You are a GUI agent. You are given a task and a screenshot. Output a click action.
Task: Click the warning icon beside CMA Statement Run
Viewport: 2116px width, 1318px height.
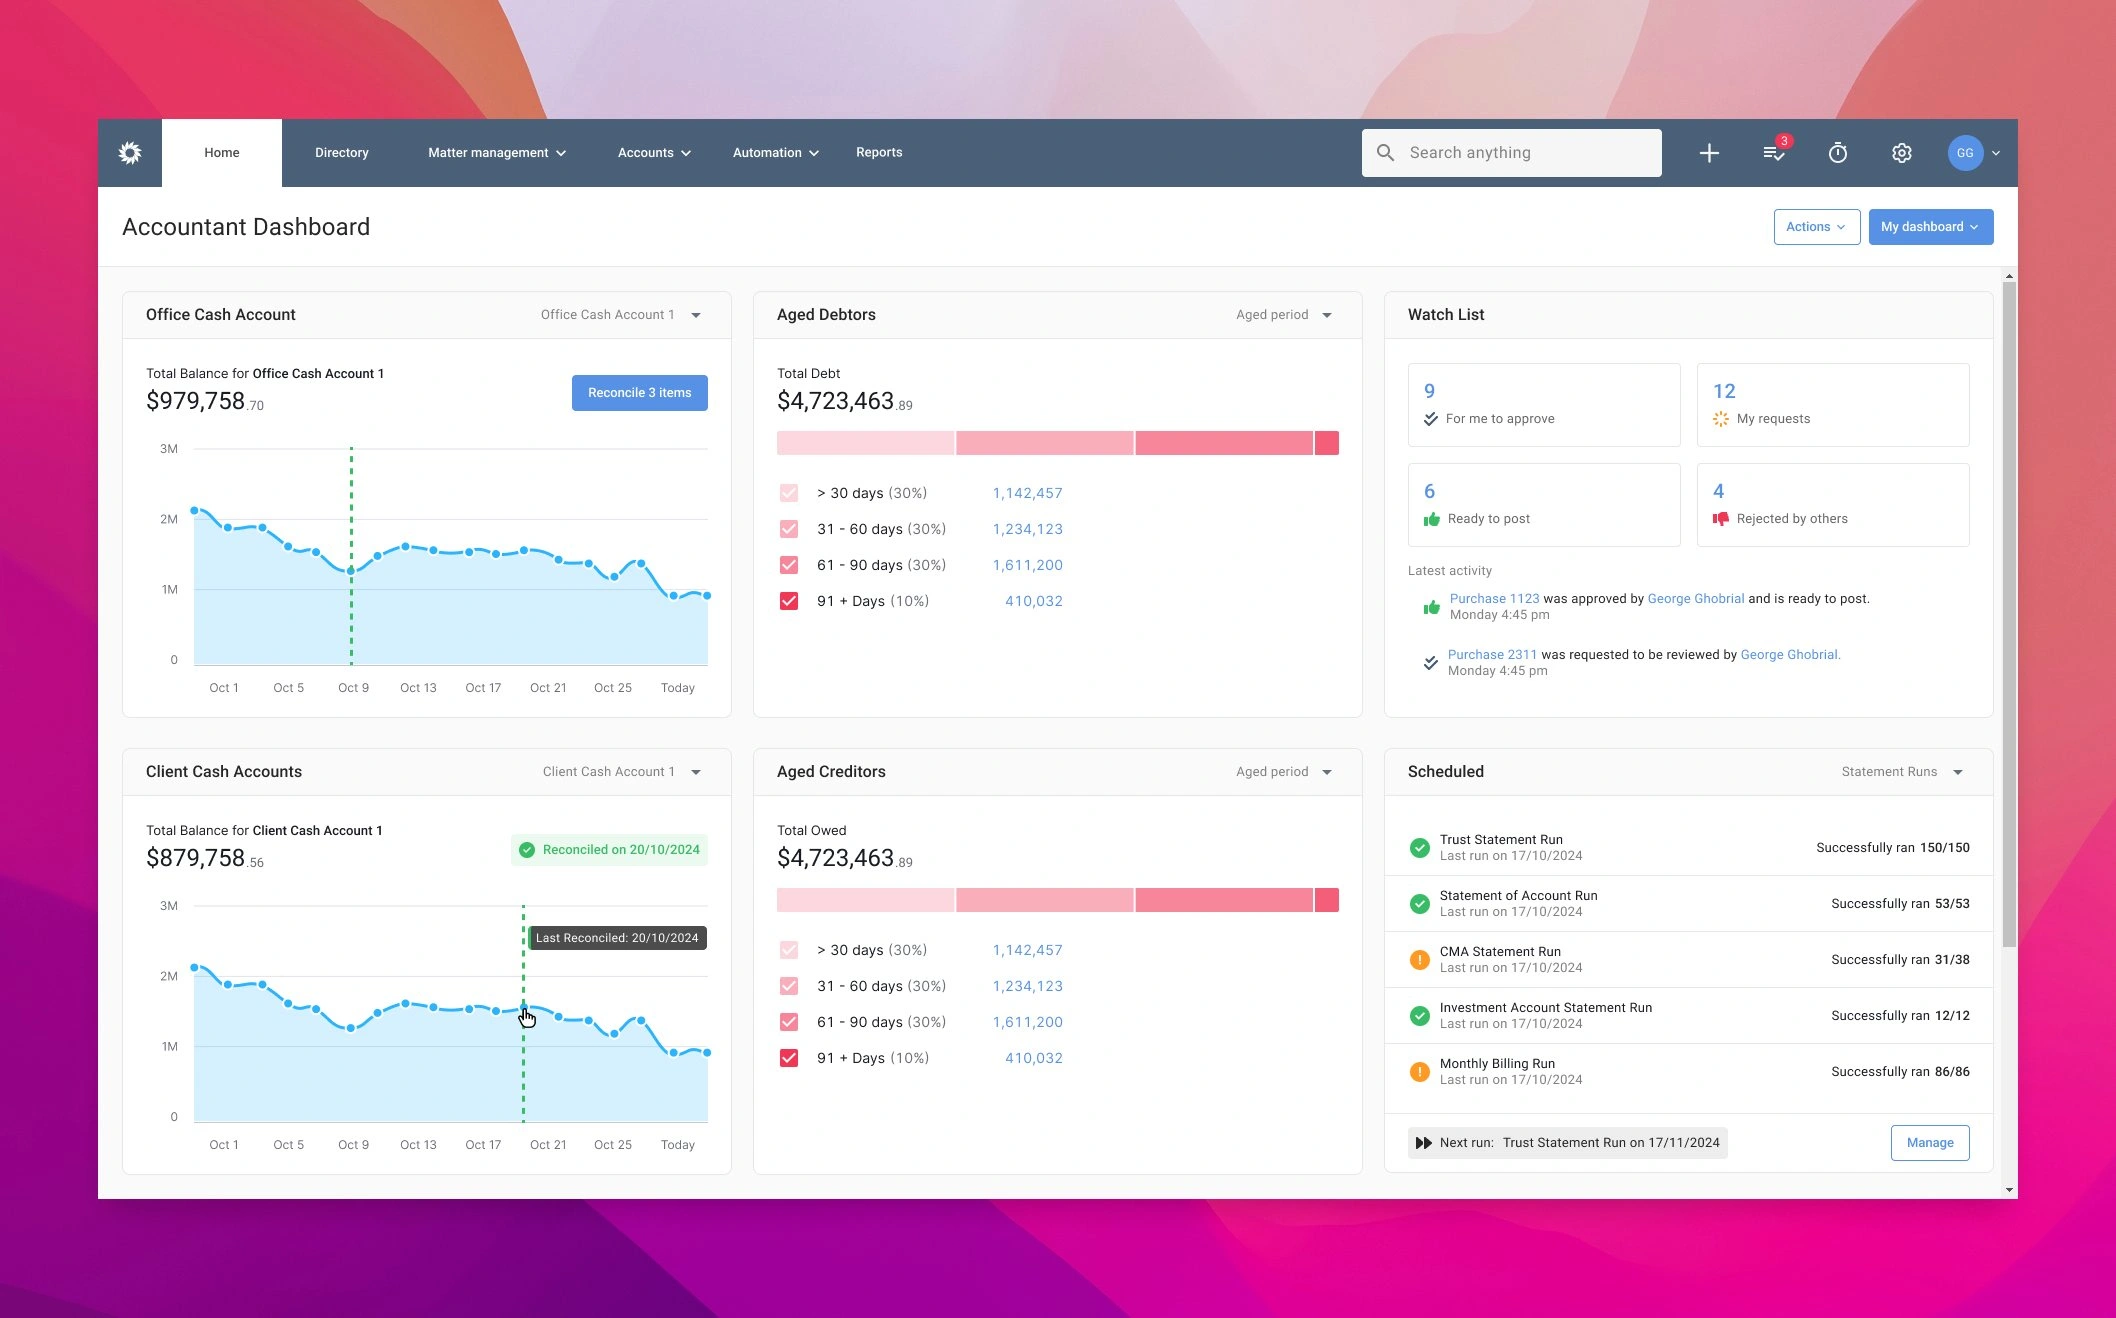[x=1419, y=959]
